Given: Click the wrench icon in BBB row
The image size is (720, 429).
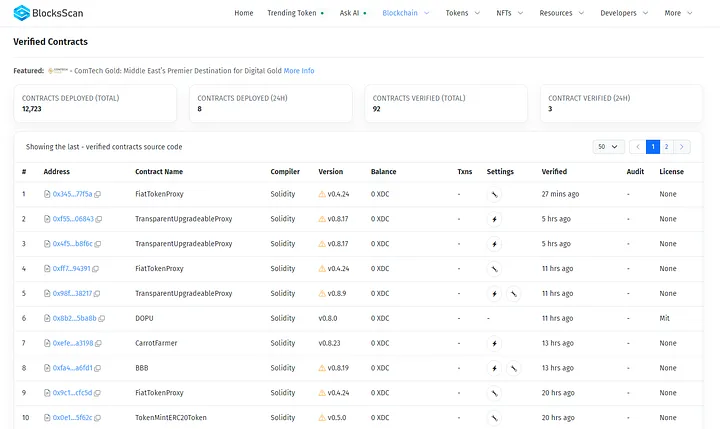Looking at the screenshot, I should [x=513, y=368].
